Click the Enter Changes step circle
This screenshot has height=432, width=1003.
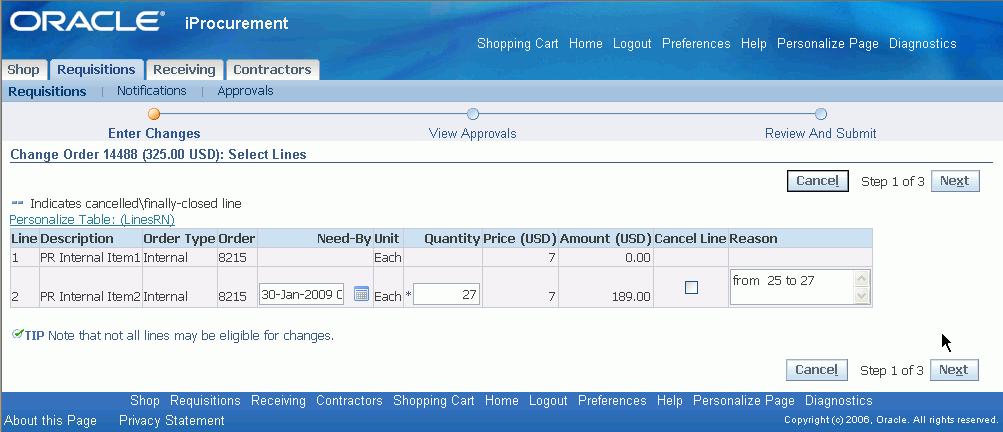154,114
